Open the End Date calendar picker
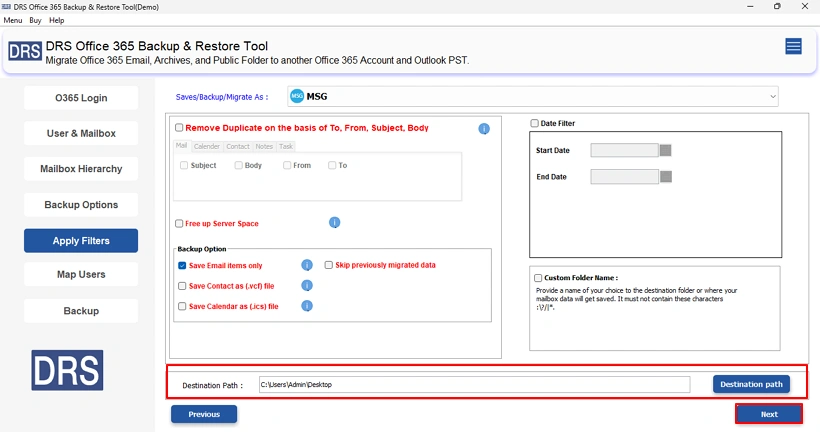 (666, 177)
